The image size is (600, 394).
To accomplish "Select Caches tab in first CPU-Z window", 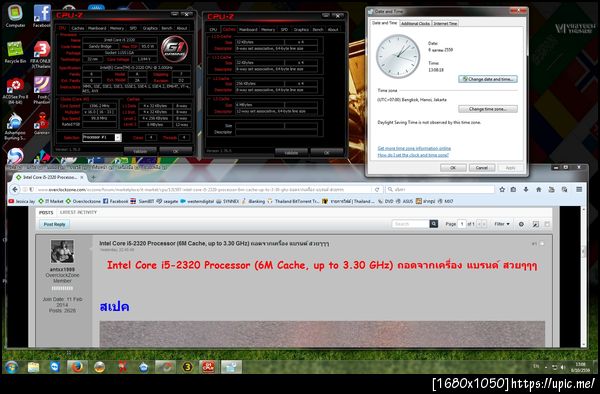I will (77, 28).
